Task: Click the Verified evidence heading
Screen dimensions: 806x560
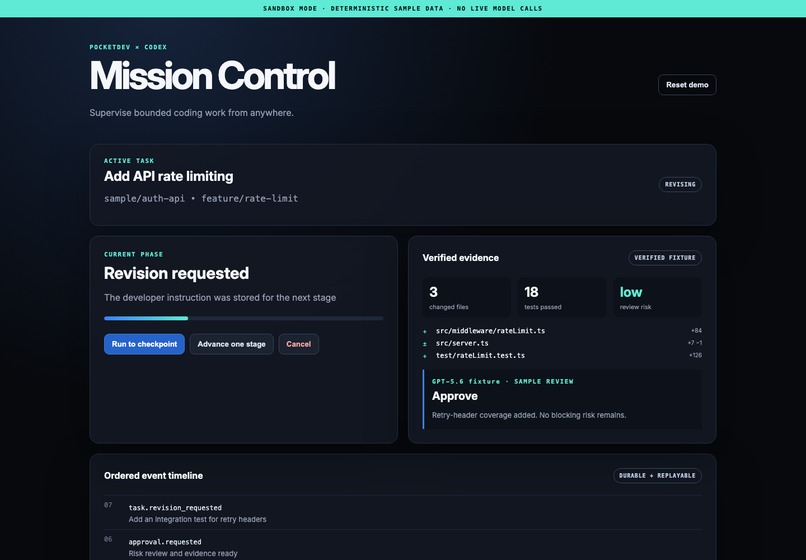Action: 461,258
